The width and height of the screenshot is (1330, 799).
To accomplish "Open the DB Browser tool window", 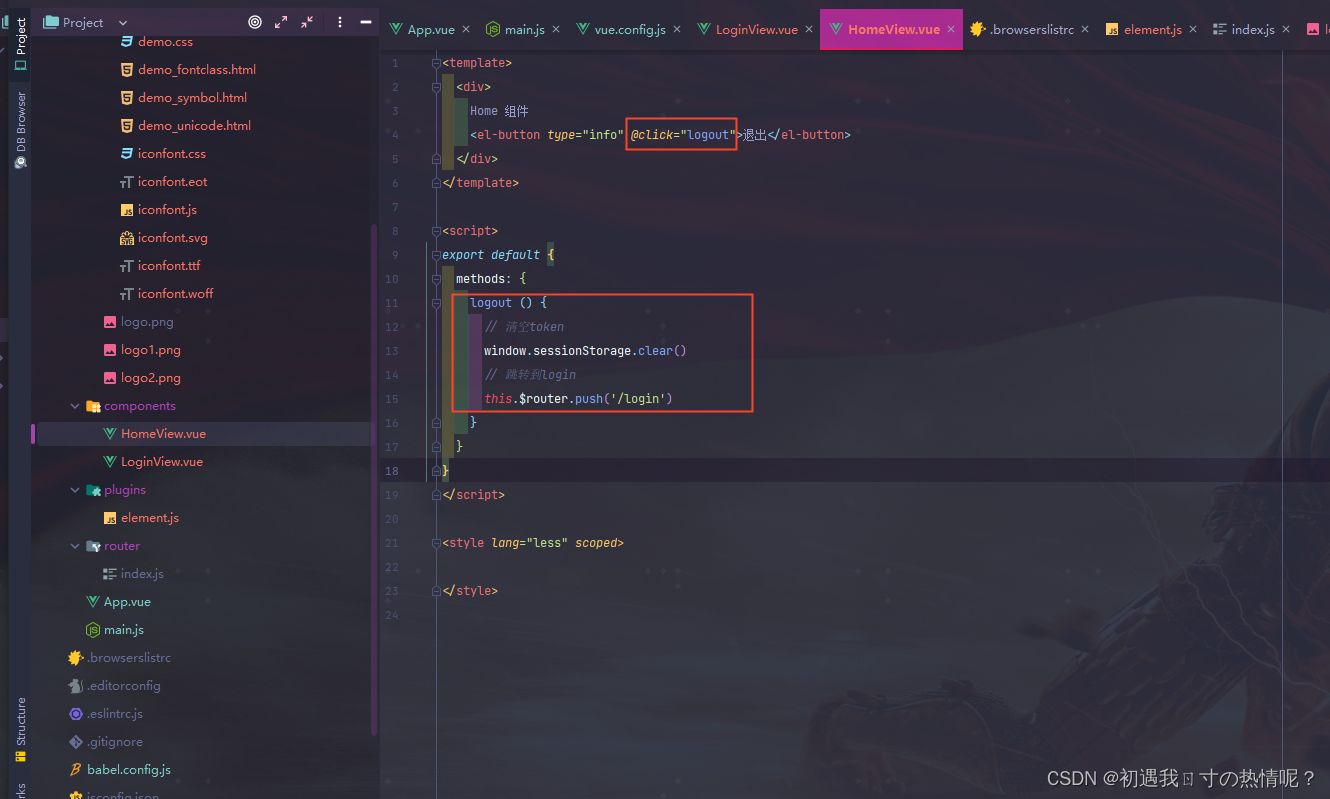I will 20,130.
